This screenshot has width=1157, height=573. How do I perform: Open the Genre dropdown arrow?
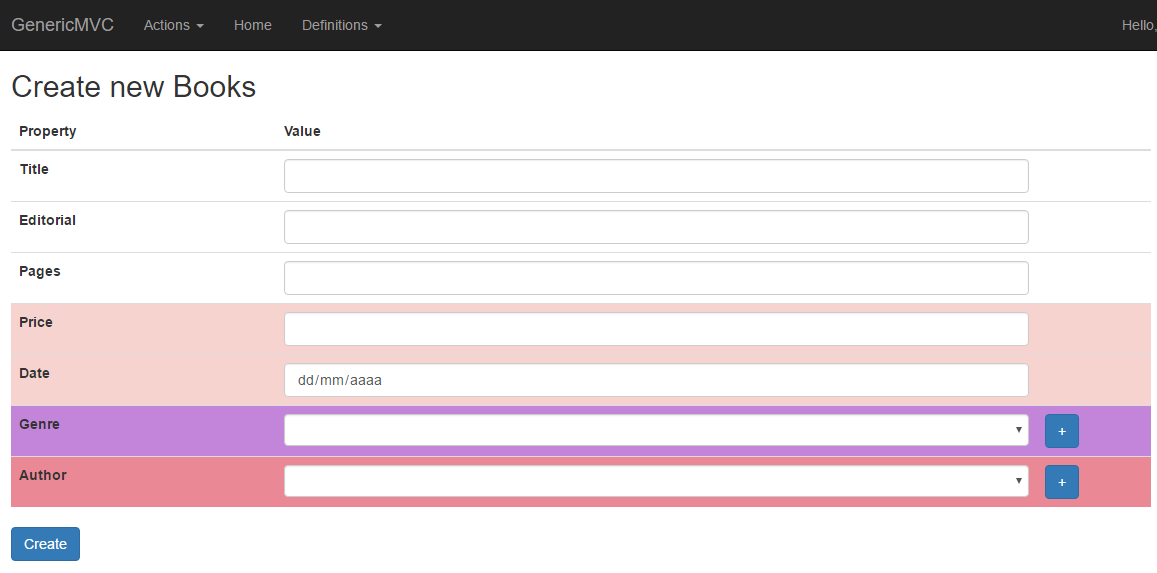point(1018,430)
